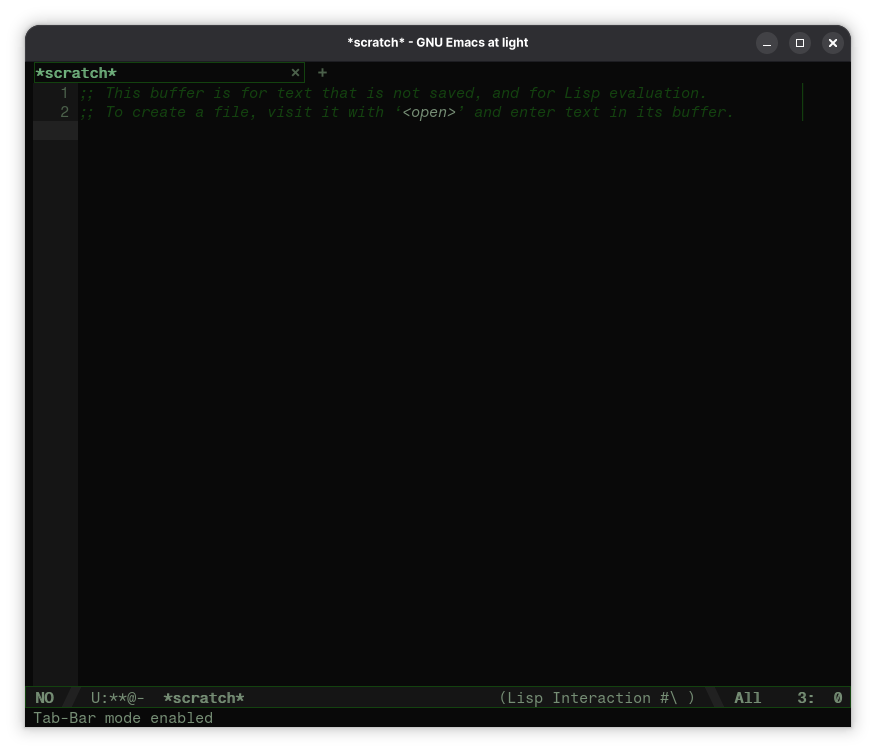Click the <open> key binding text
The image size is (876, 752).
point(429,112)
